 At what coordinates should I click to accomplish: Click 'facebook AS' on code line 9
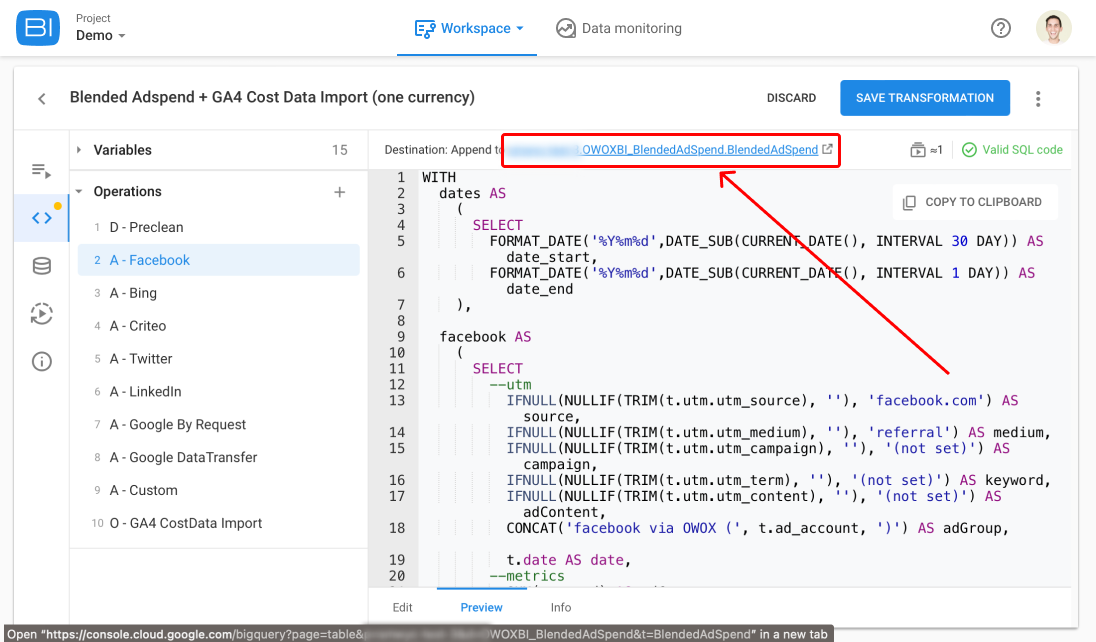[x=485, y=336]
